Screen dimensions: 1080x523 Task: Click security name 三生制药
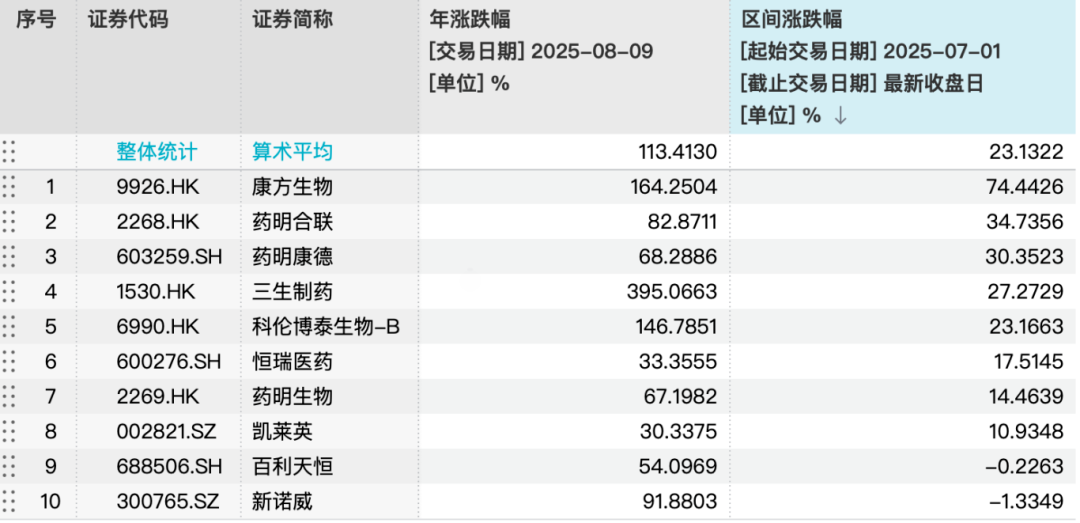[293, 292]
